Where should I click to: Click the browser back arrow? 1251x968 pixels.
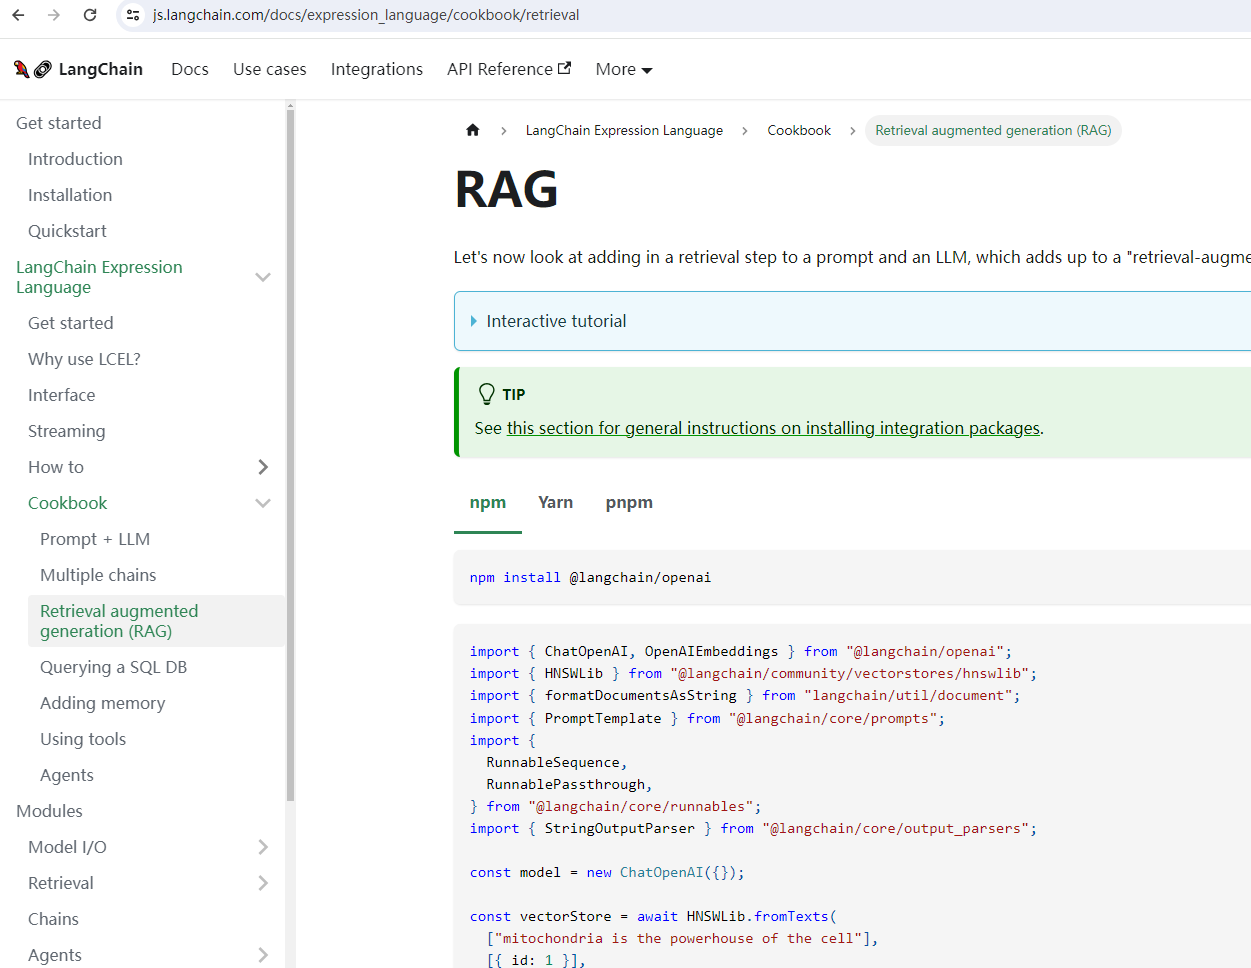tap(18, 15)
